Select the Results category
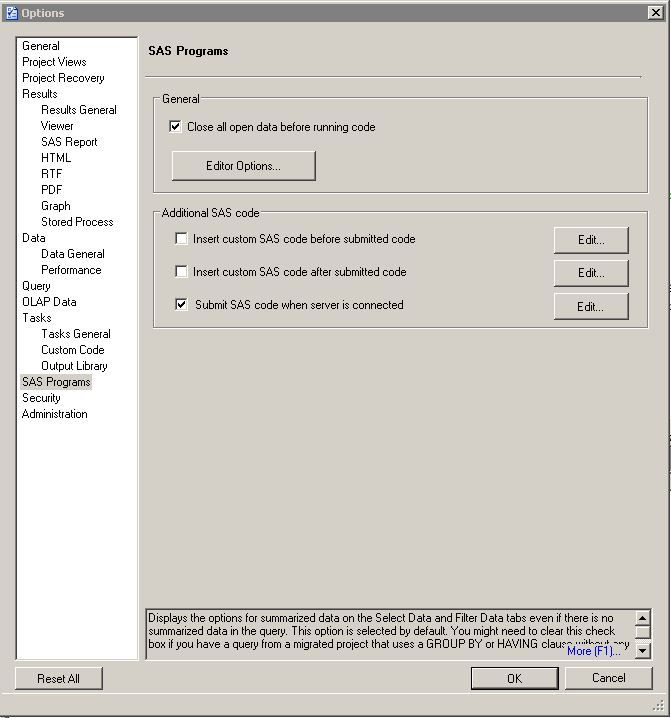 (40, 94)
